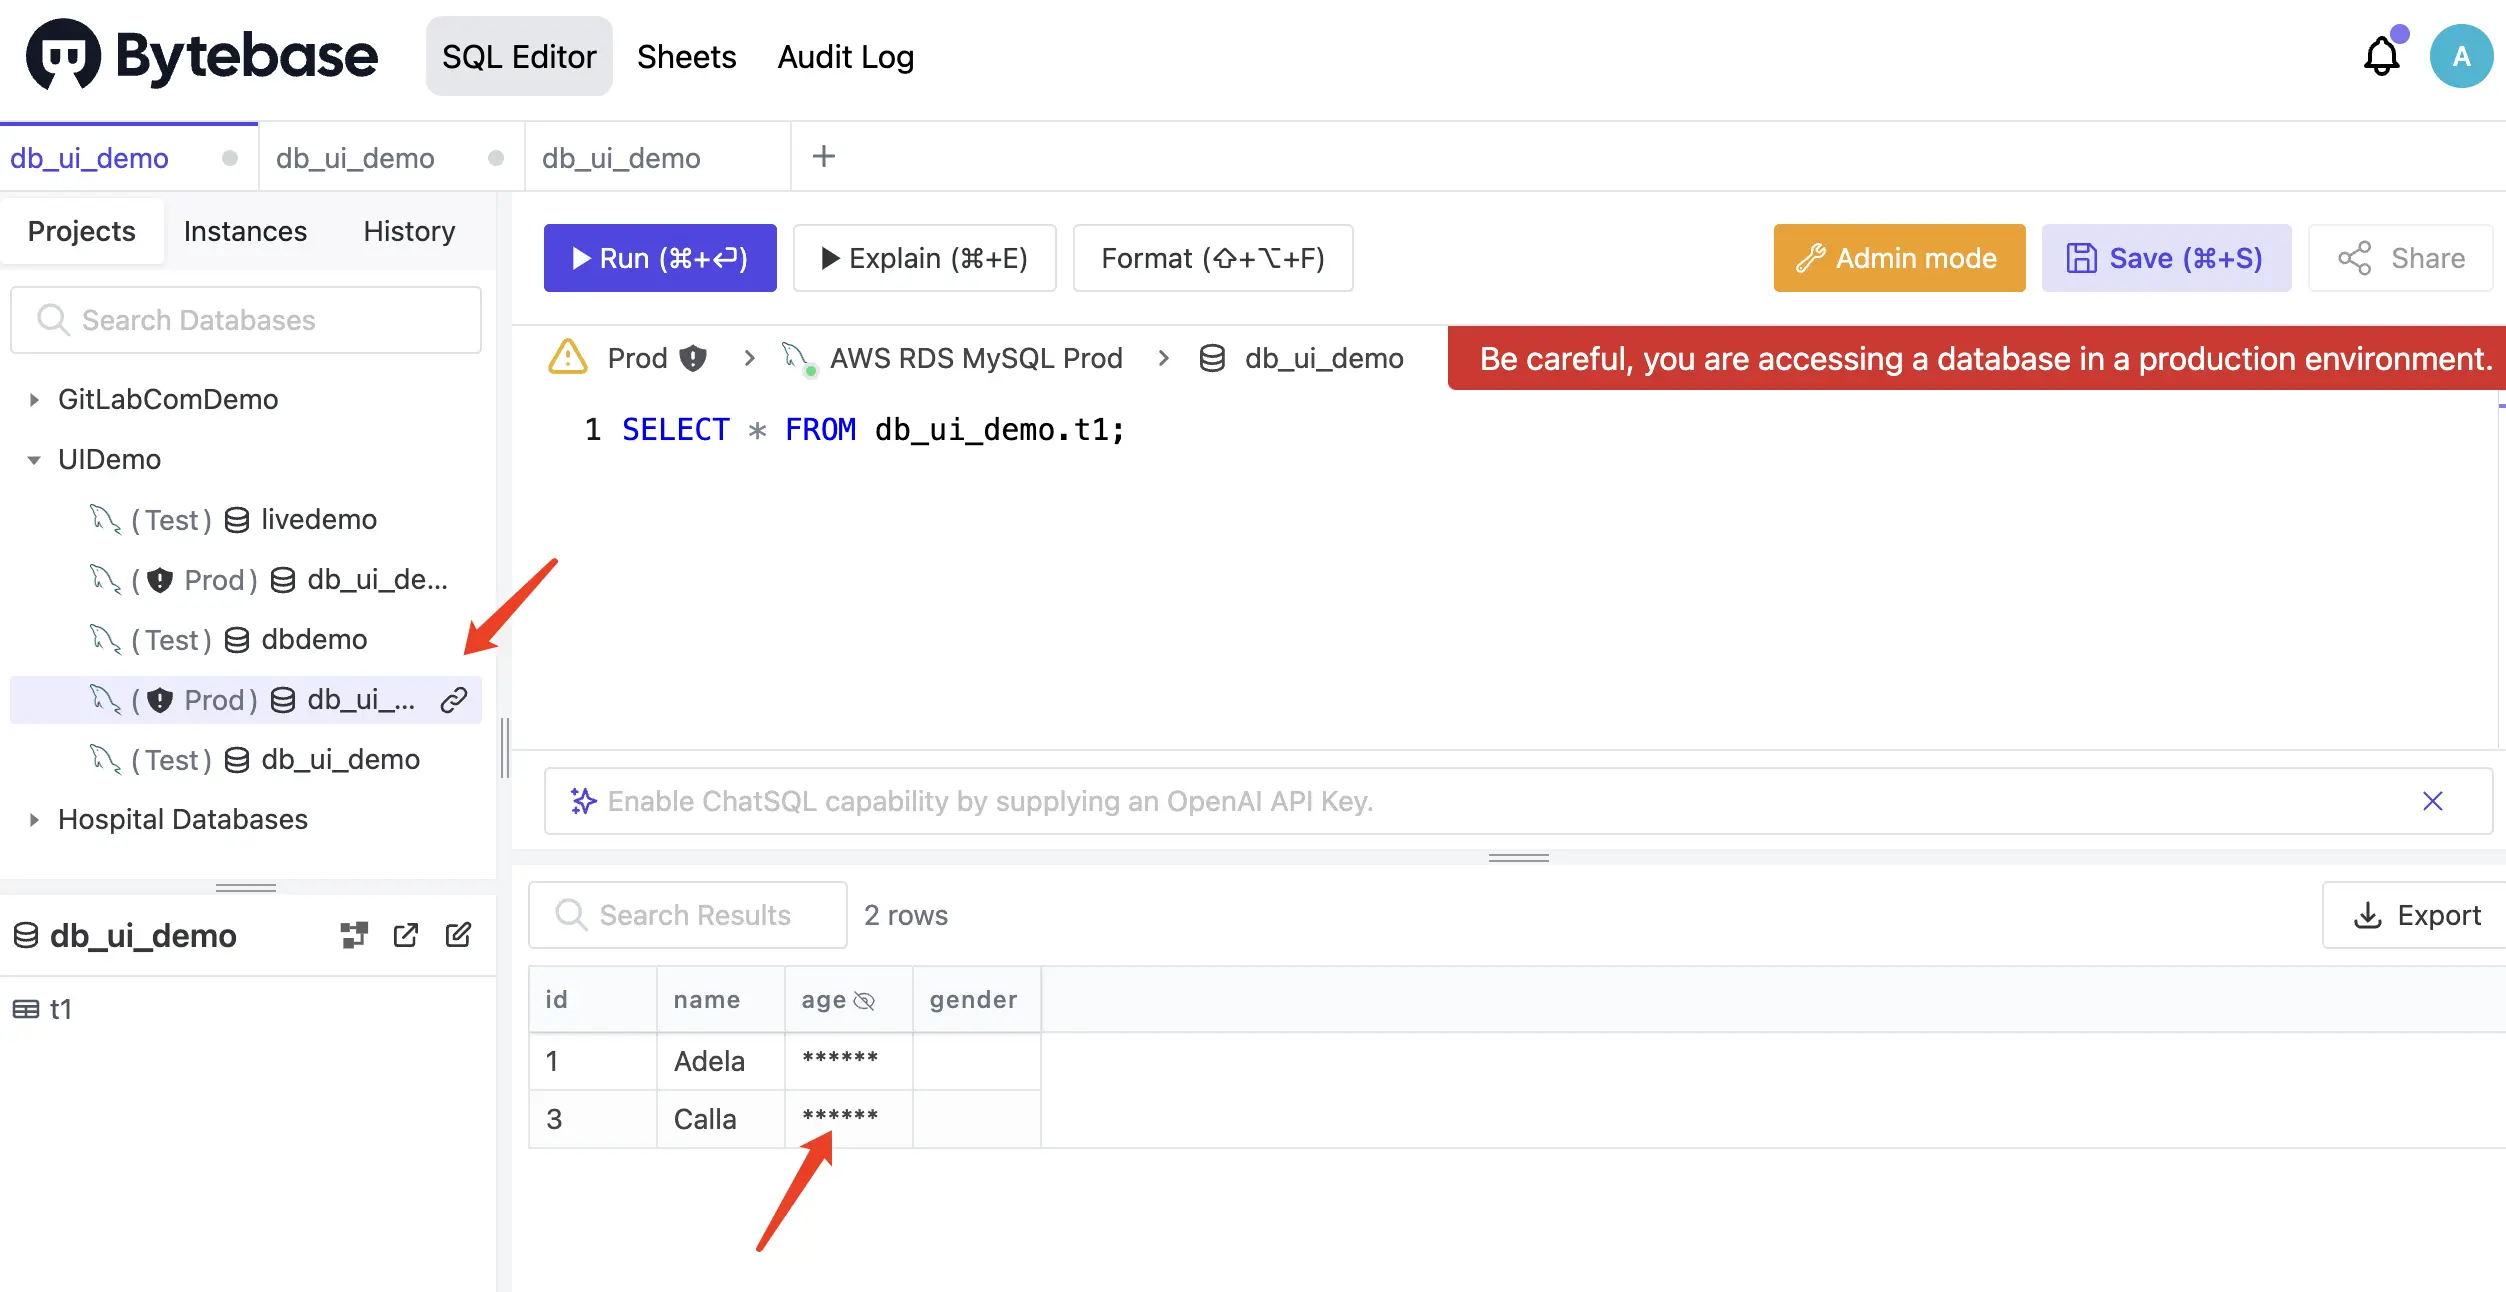Enable Admin mode
The height and width of the screenshot is (1292, 2506).
[1897, 258]
